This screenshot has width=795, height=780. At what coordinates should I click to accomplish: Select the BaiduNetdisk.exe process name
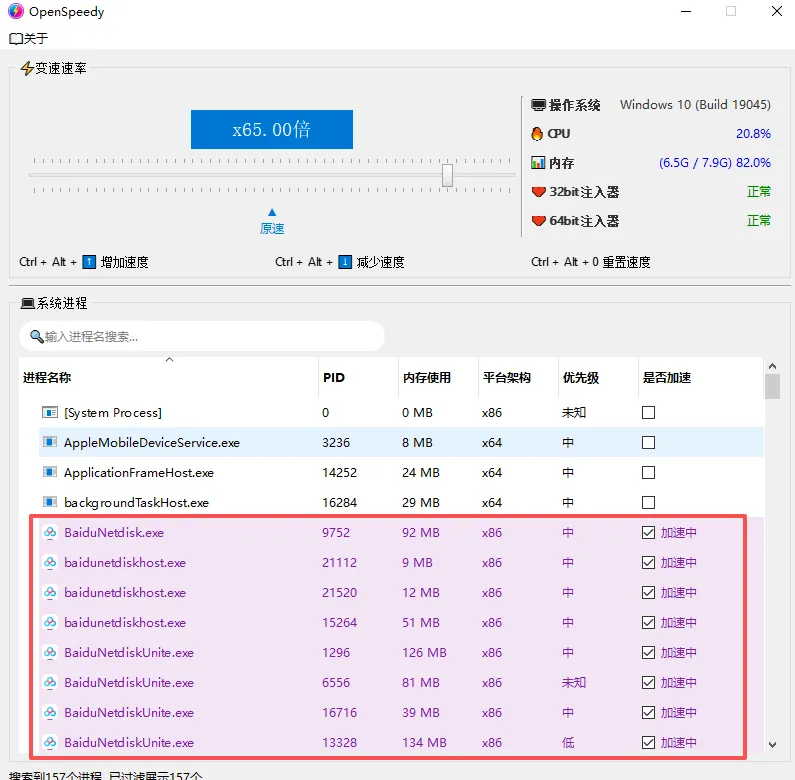point(114,533)
